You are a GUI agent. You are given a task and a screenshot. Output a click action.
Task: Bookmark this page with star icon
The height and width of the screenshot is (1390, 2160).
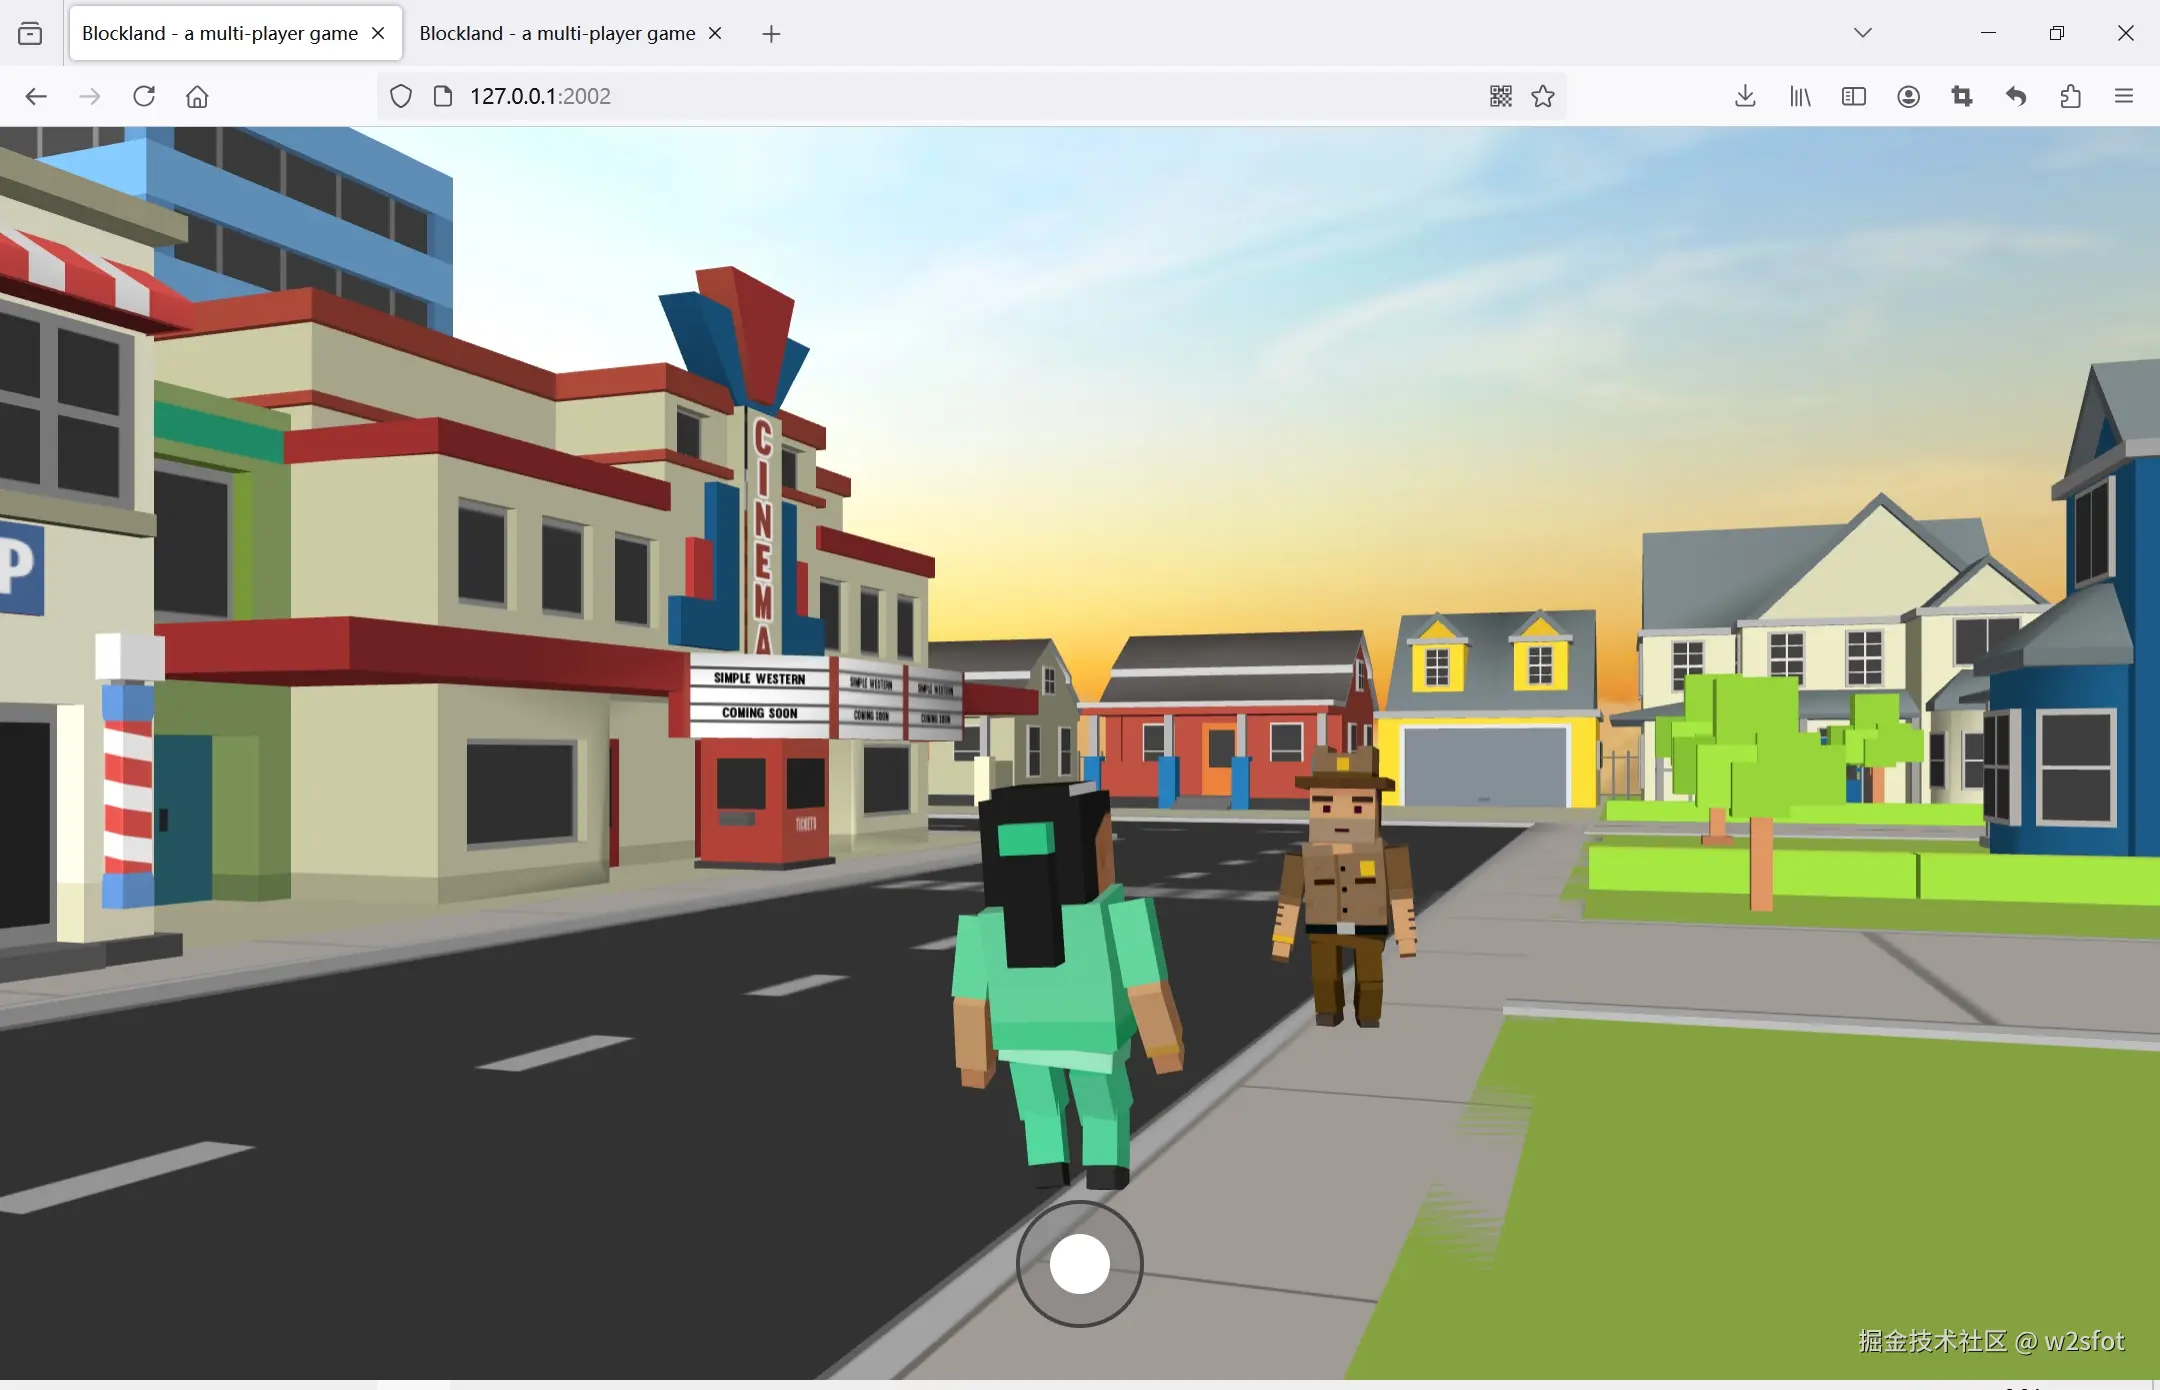tap(1543, 96)
